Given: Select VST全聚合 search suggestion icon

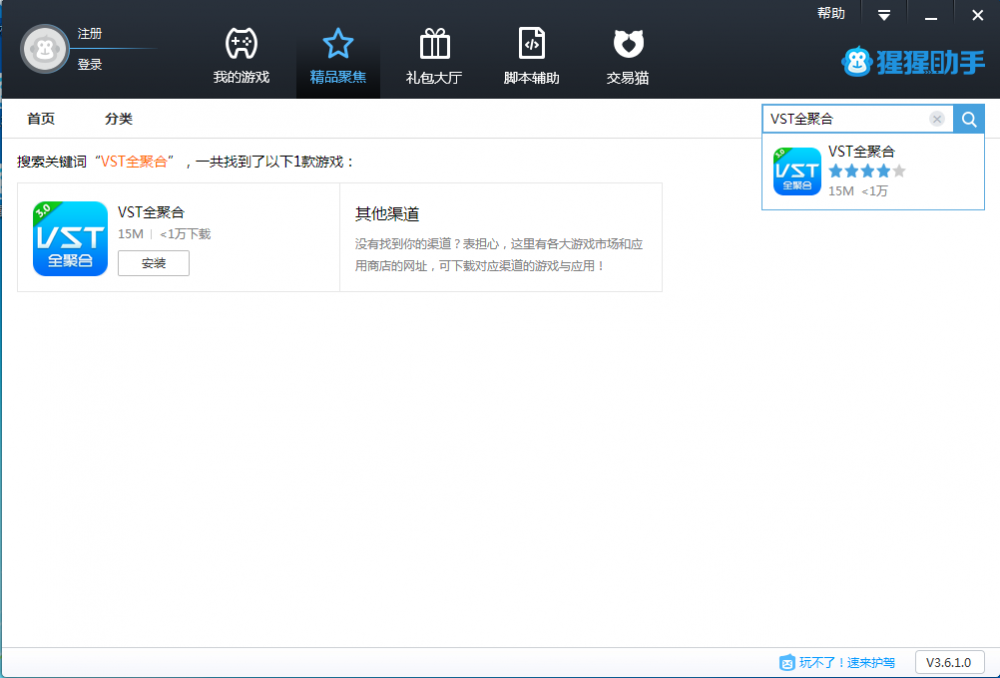Looking at the screenshot, I should [797, 171].
